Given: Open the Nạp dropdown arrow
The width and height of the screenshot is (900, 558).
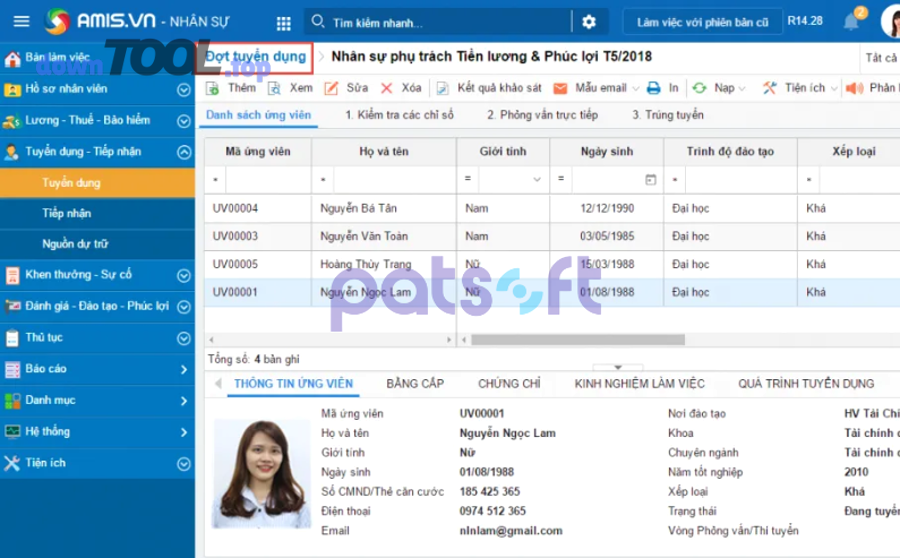Looking at the screenshot, I should tap(742, 88).
